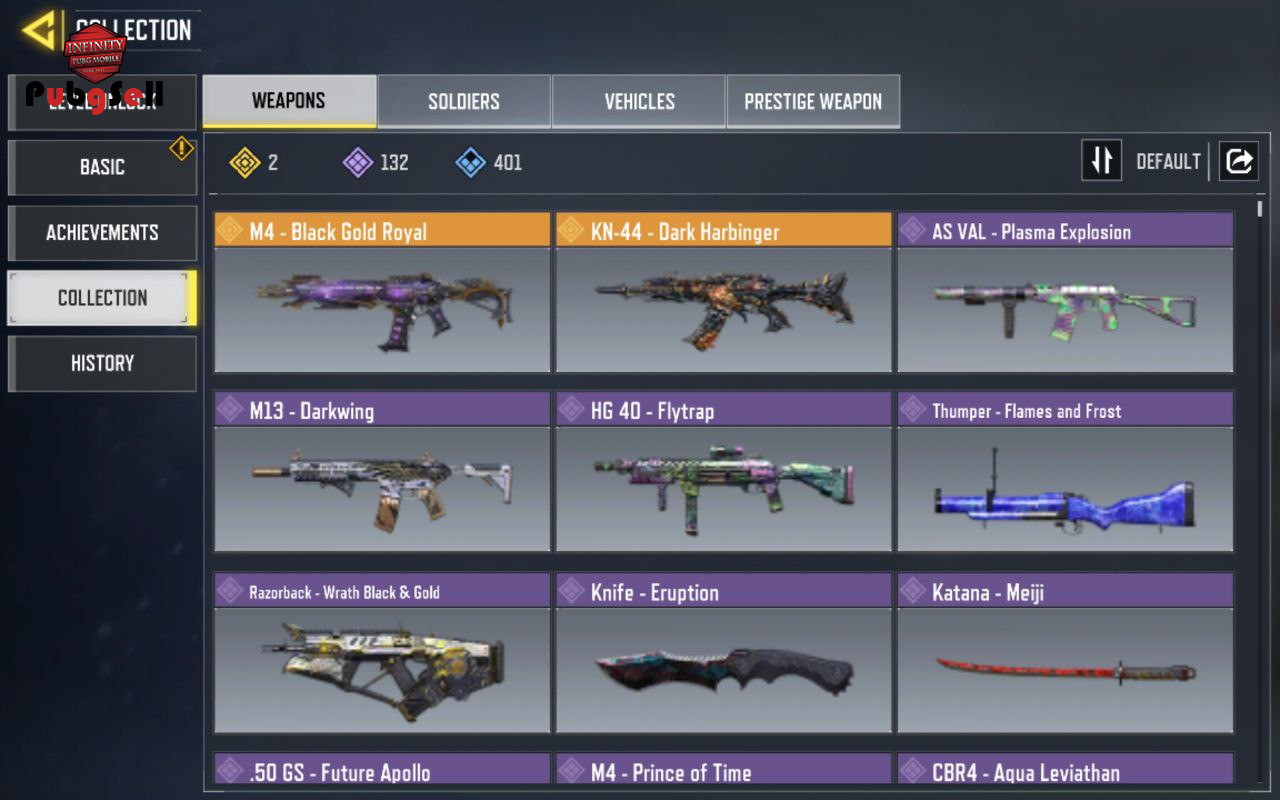Select the HG 40 Flytrap weapon card

click(724, 472)
